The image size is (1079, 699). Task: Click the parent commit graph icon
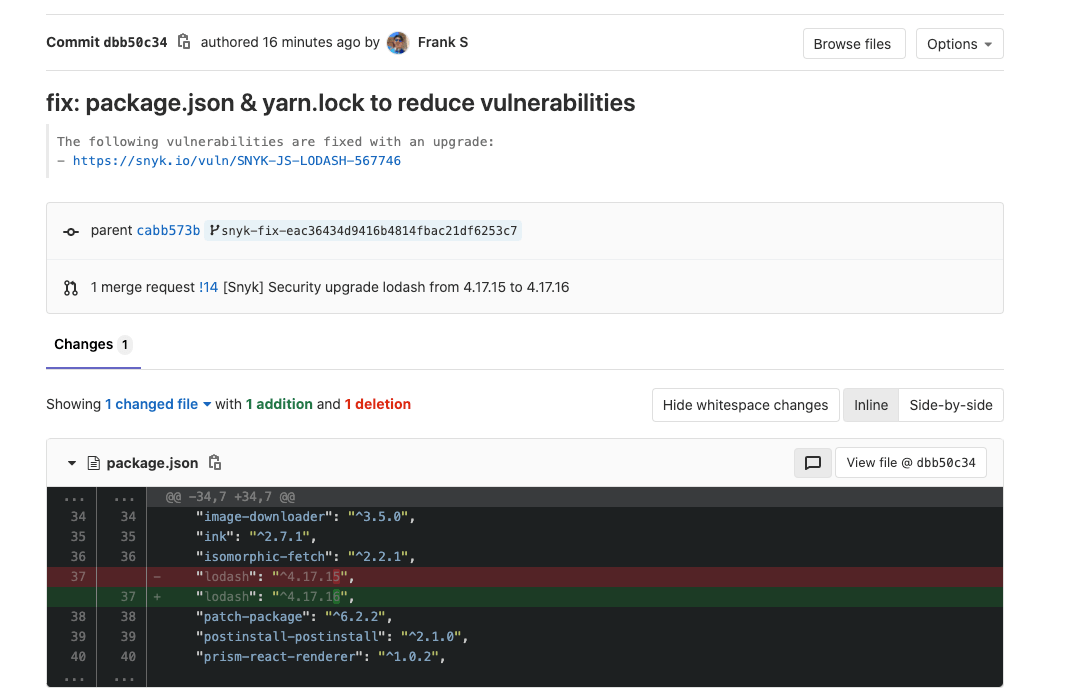point(71,231)
